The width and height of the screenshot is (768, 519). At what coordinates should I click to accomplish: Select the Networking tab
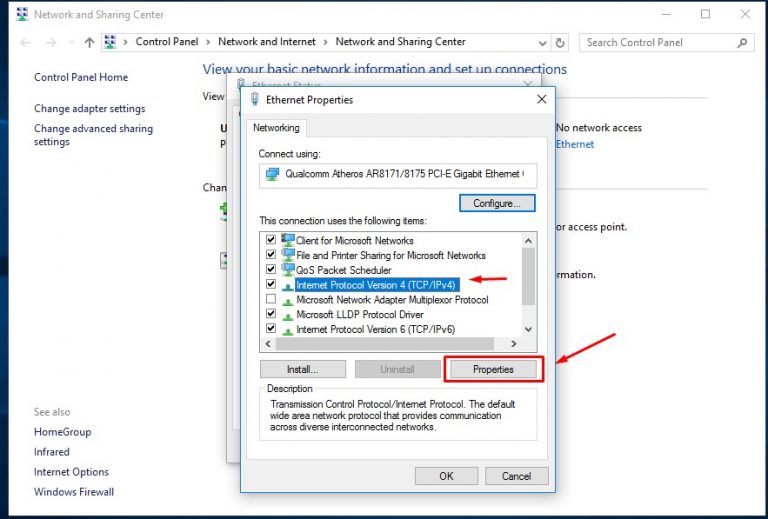(x=276, y=128)
